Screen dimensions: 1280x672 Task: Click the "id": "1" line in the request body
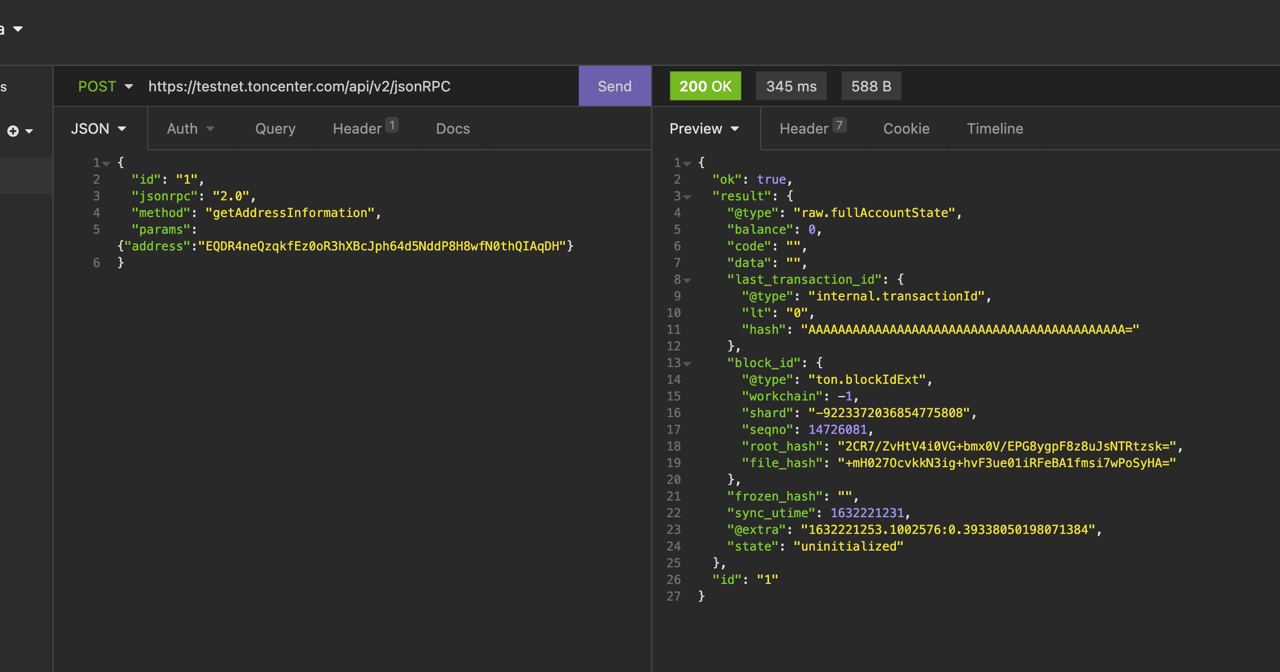click(x=168, y=179)
